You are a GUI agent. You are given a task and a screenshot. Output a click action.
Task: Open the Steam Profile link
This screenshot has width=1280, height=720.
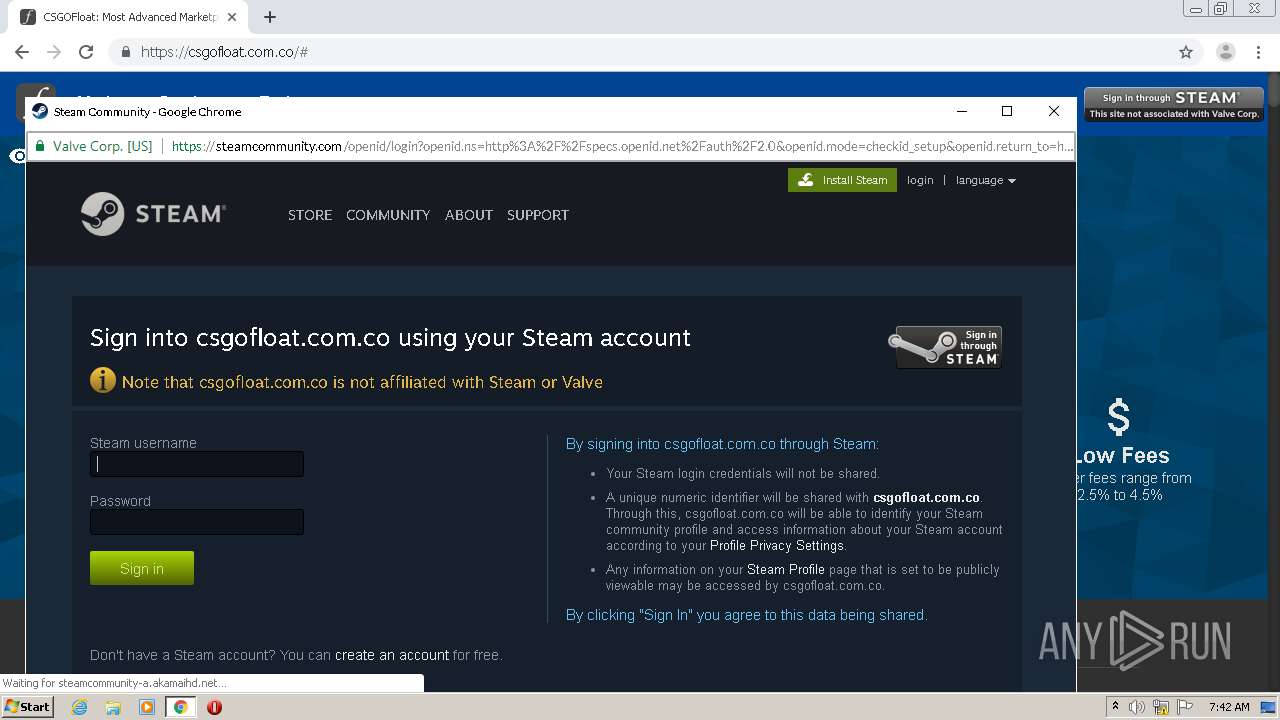786,569
